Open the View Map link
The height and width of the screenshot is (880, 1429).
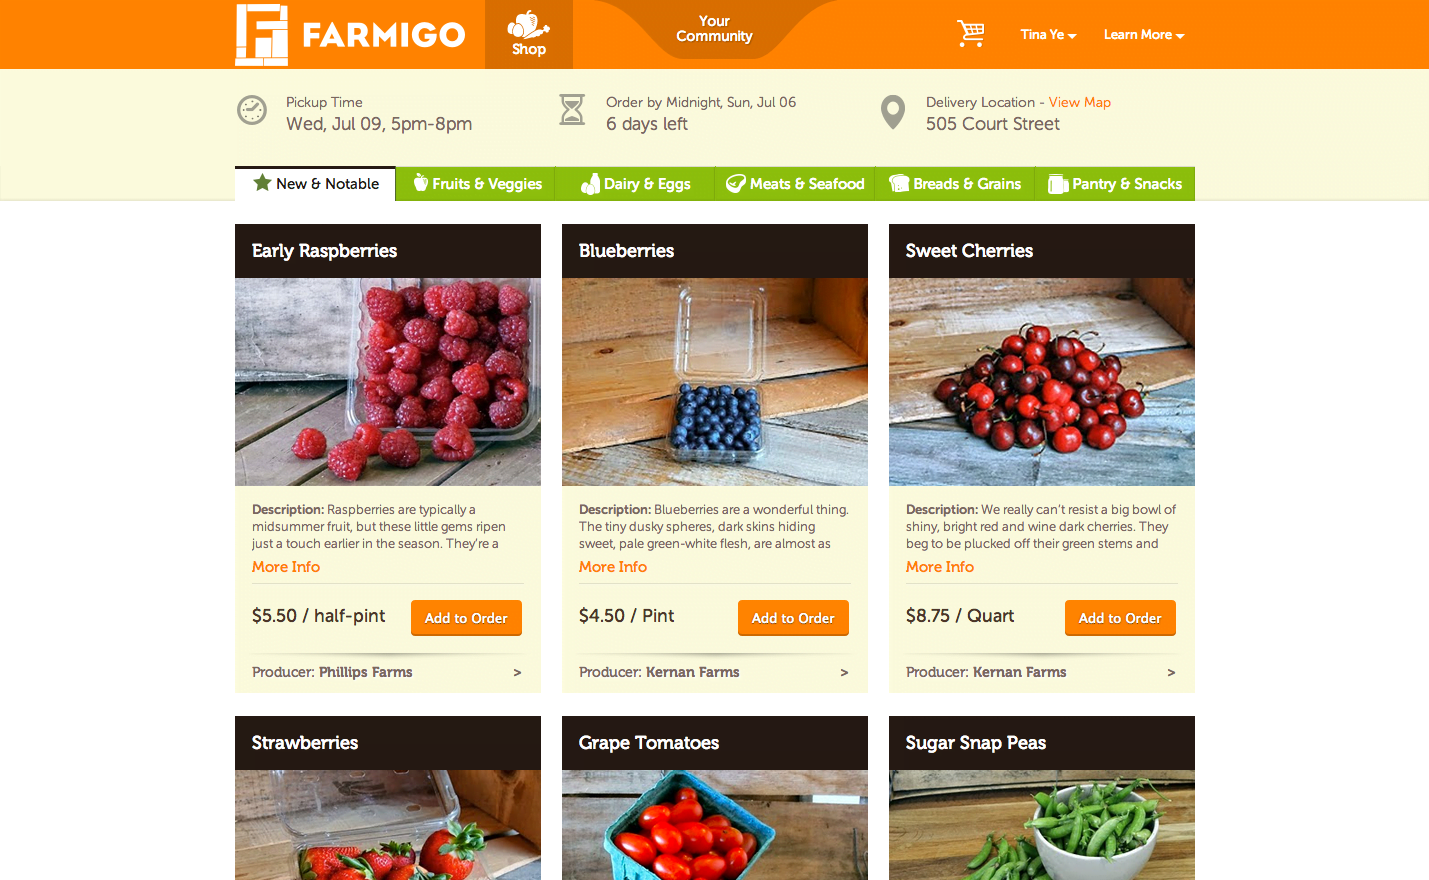pyautogui.click(x=1080, y=102)
